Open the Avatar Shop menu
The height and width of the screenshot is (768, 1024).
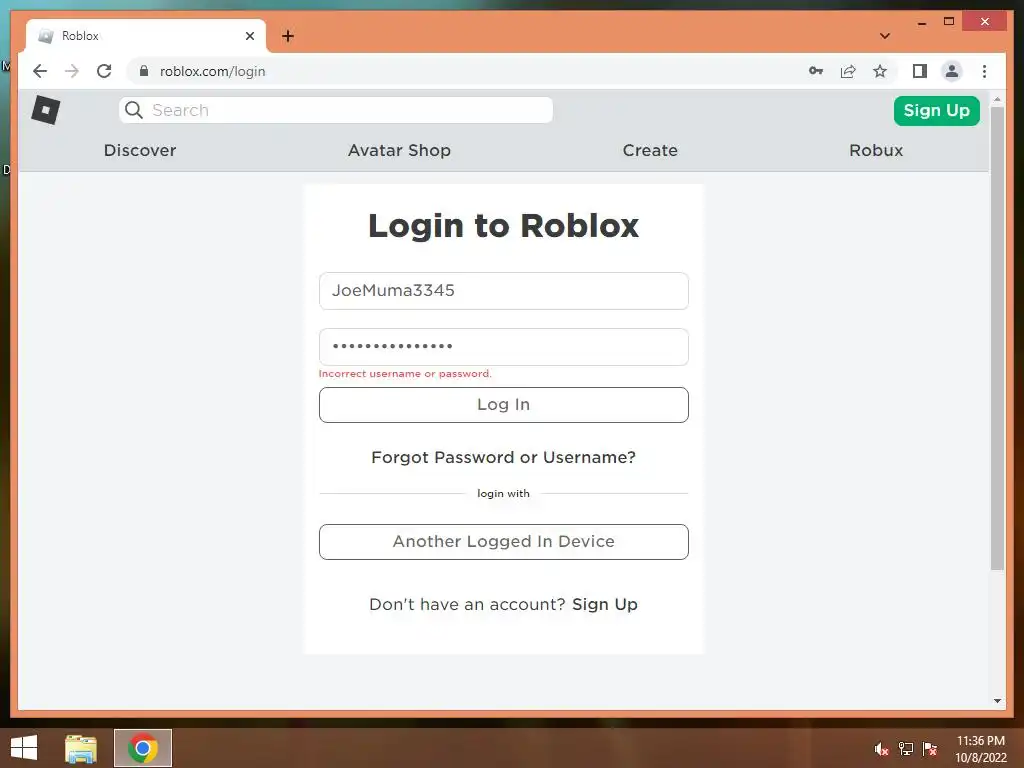point(399,150)
